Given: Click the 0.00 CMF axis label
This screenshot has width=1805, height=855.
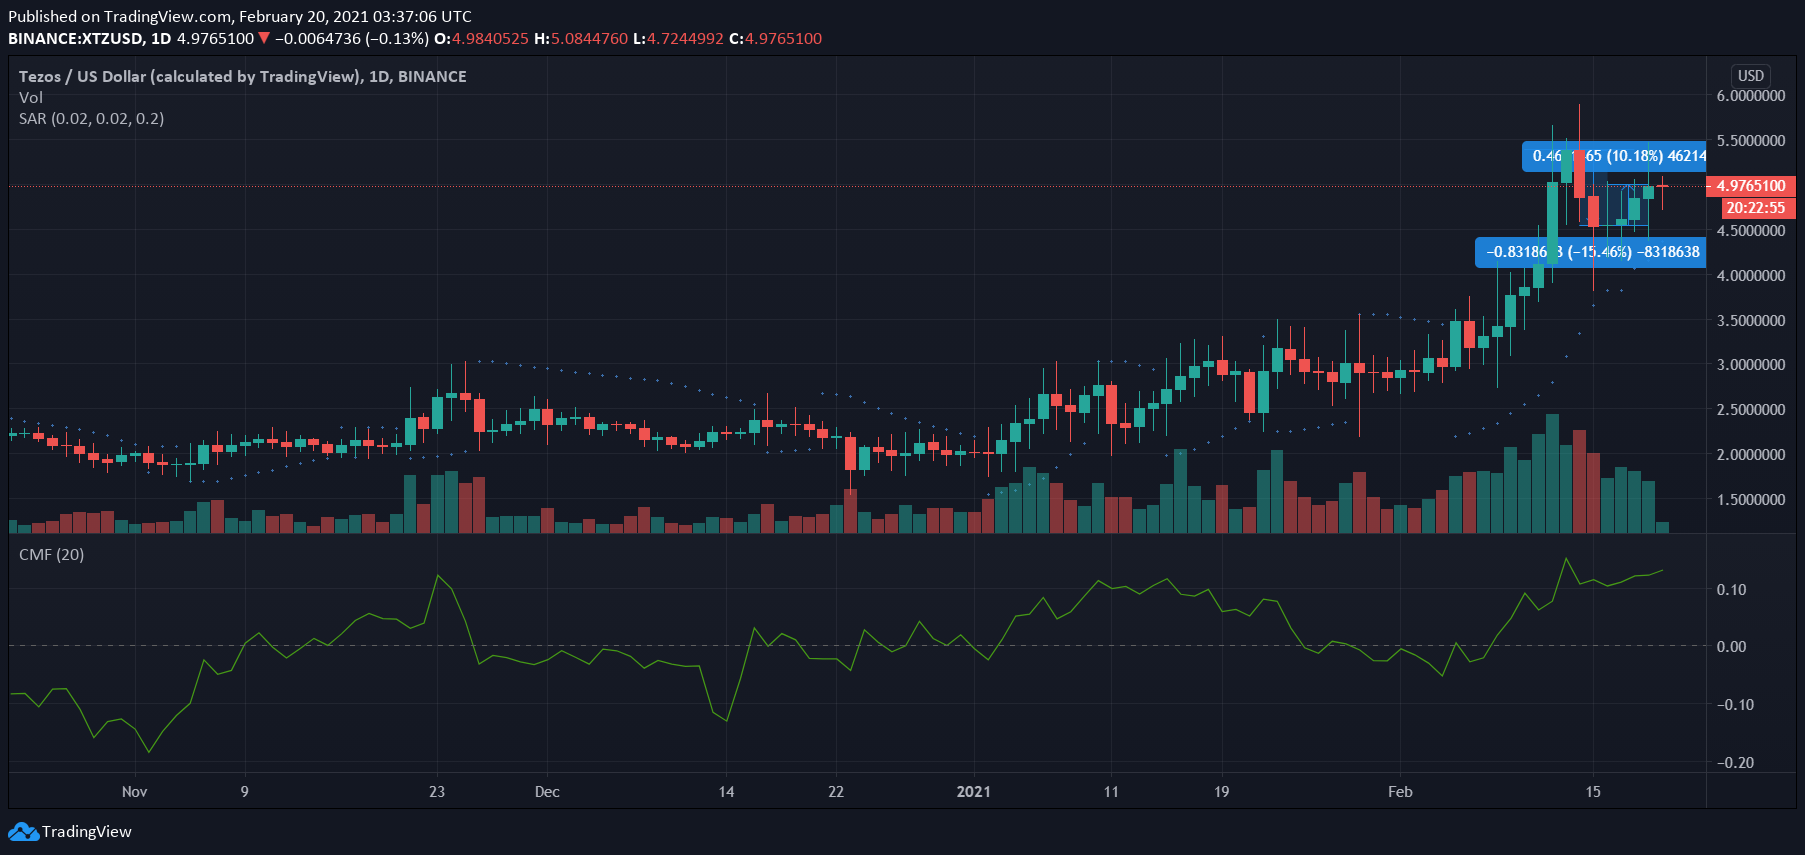Looking at the screenshot, I should (1732, 647).
